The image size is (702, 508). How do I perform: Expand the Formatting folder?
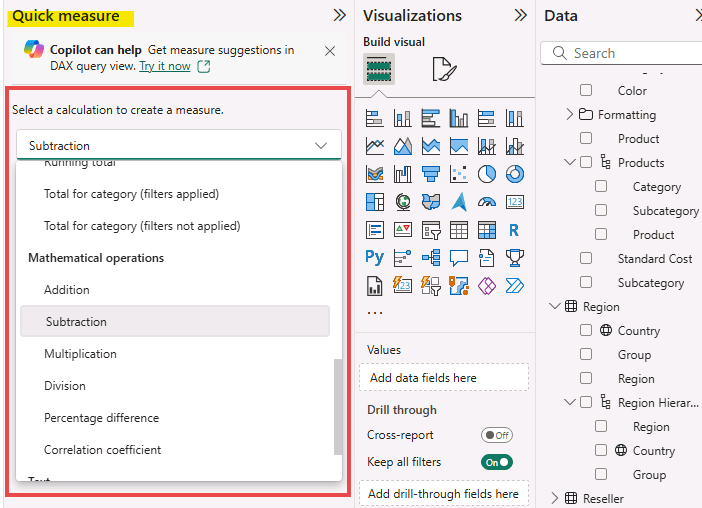click(570, 115)
